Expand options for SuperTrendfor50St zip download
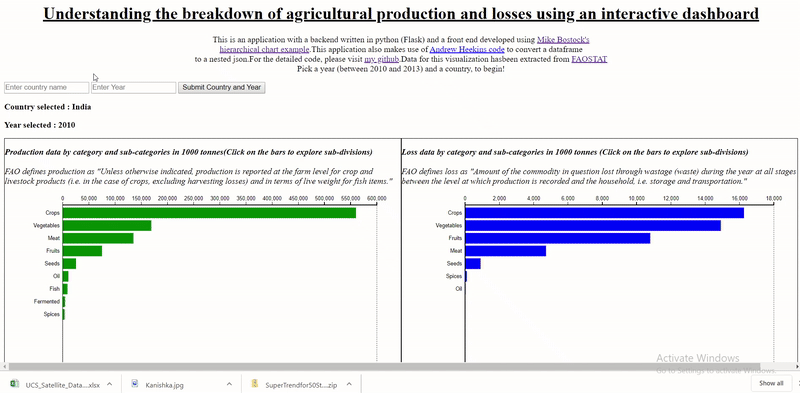 tap(349, 384)
